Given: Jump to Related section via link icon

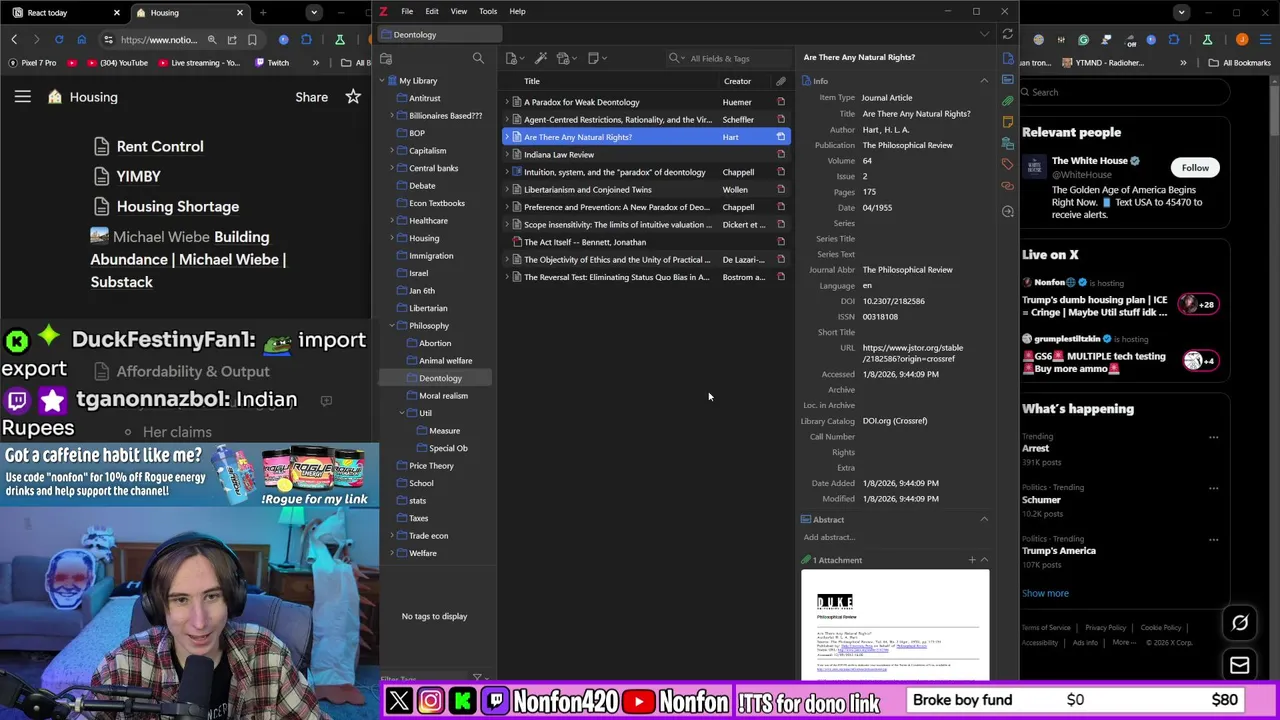Looking at the screenshot, I should click(x=1007, y=187).
